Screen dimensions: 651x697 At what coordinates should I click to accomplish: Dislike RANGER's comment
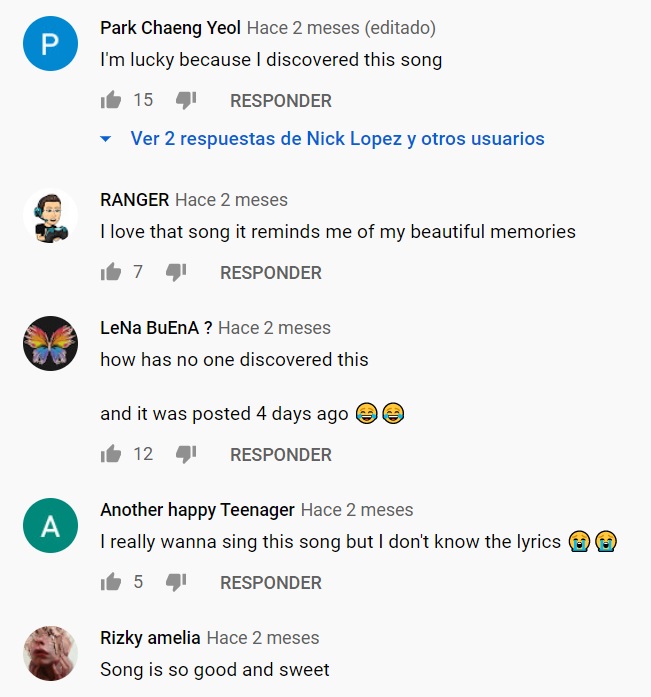click(x=176, y=272)
